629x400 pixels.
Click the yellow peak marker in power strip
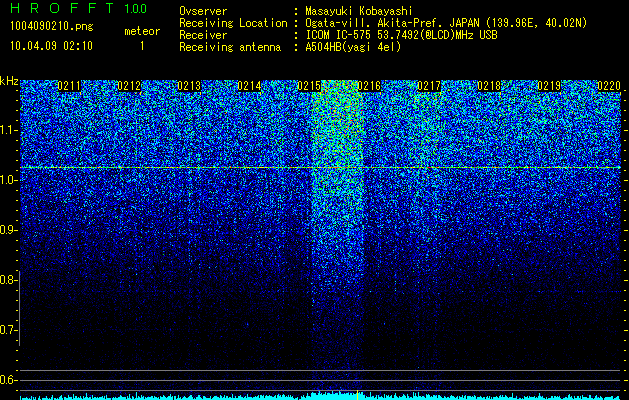click(x=357, y=395)
